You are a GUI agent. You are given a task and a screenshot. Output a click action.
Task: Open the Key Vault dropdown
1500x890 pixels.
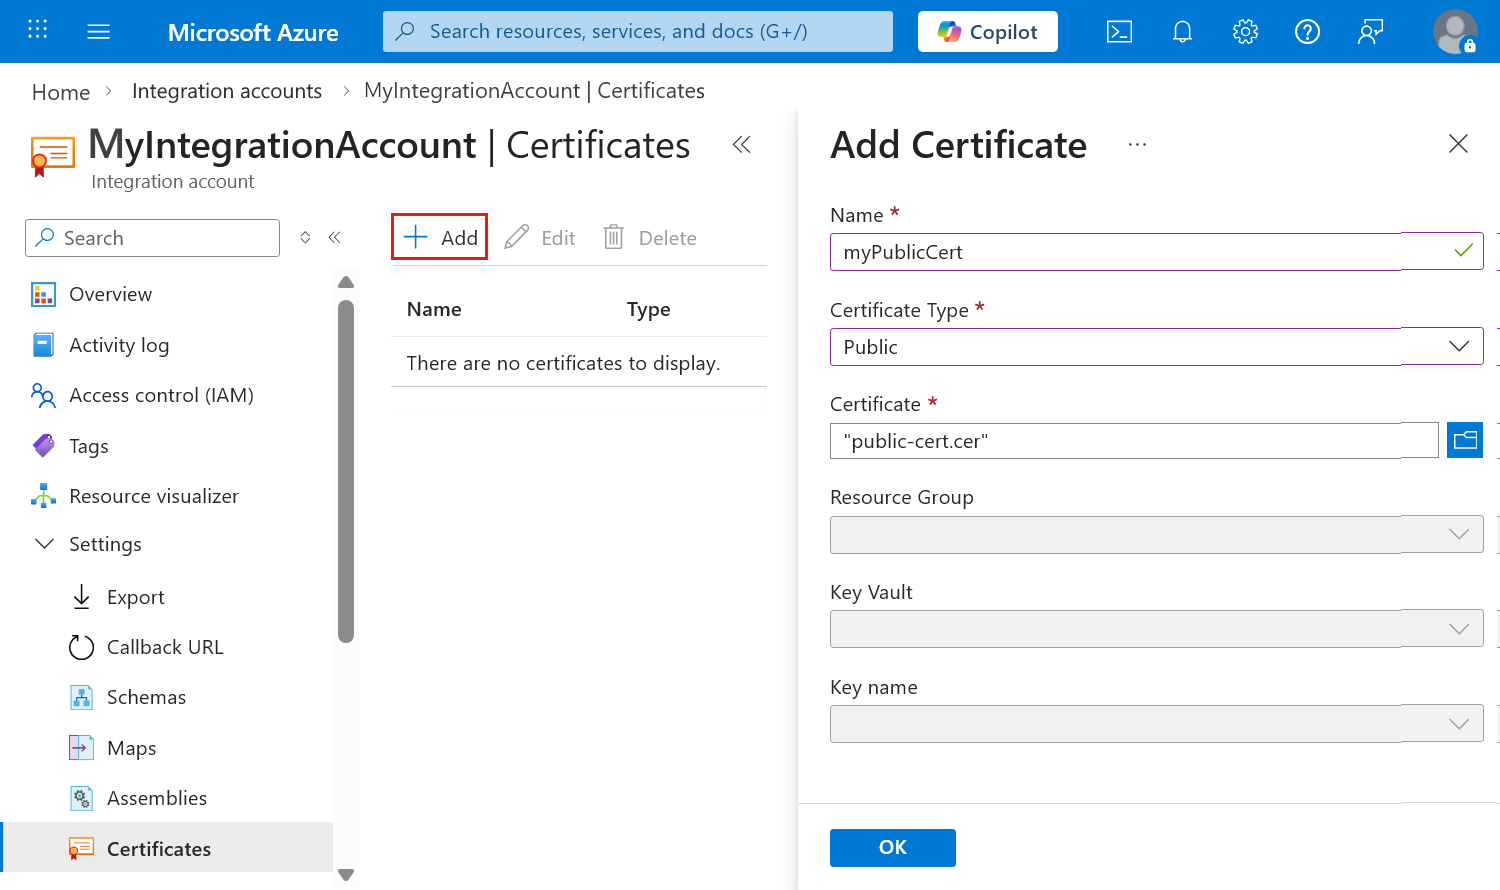(1156, 628)
